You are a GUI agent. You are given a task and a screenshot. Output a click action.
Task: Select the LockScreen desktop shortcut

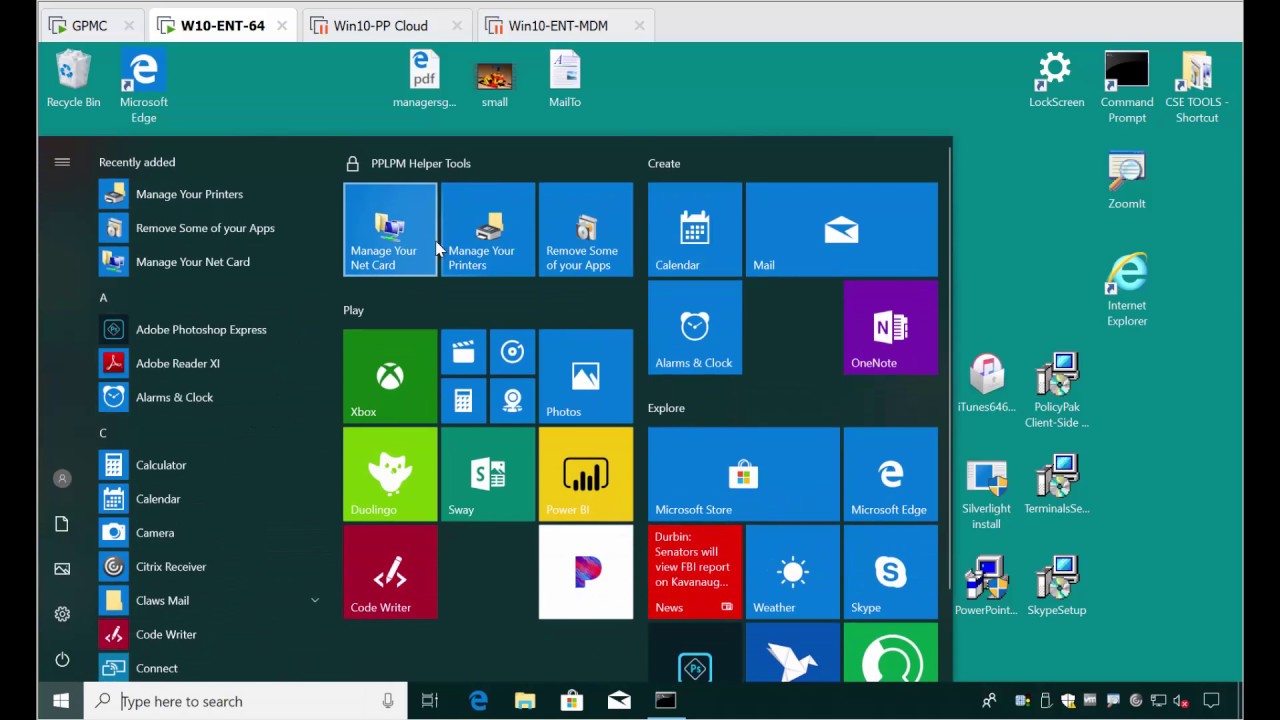[x=1057, y=80]
